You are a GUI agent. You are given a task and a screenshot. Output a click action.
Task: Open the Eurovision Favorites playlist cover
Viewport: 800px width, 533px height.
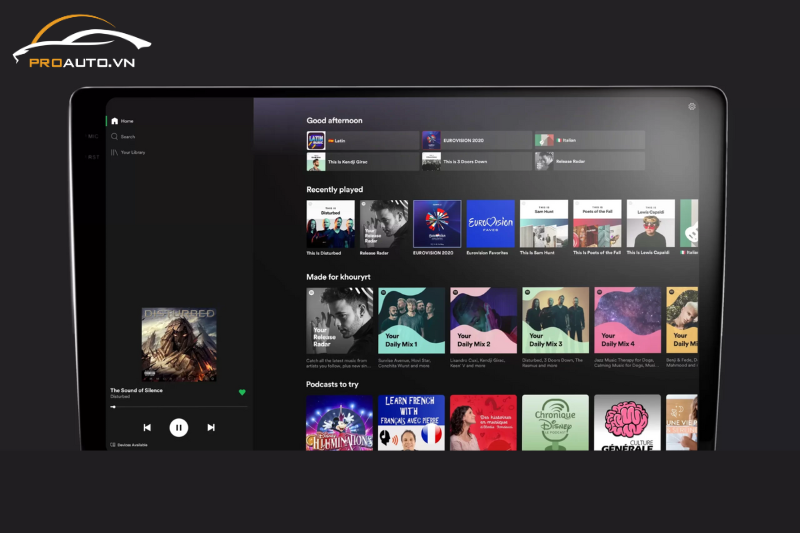(x=490, y=224)
